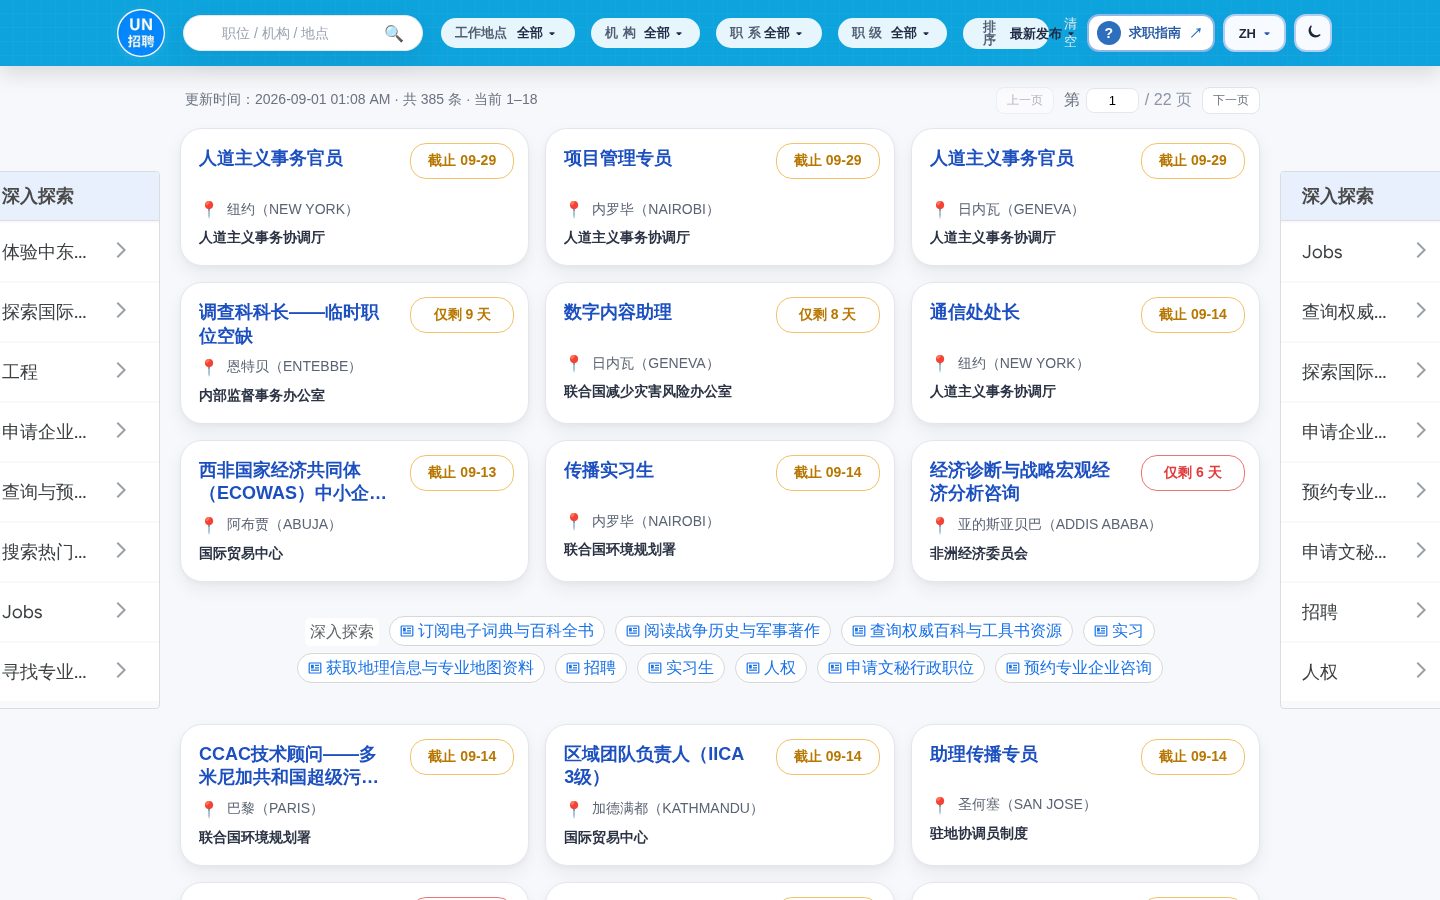Screen dimensions: 1440x900
Task: Click the 招聘 tag chip
Action: (x=591, y=668)
